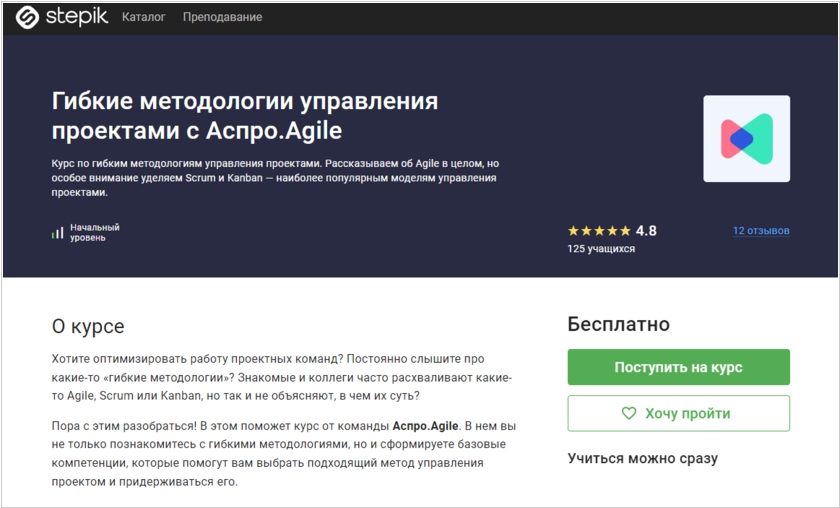This screenshot has height=508, width=840.
Task: Click the 4.8 rating value
Action: coord(646,231)
